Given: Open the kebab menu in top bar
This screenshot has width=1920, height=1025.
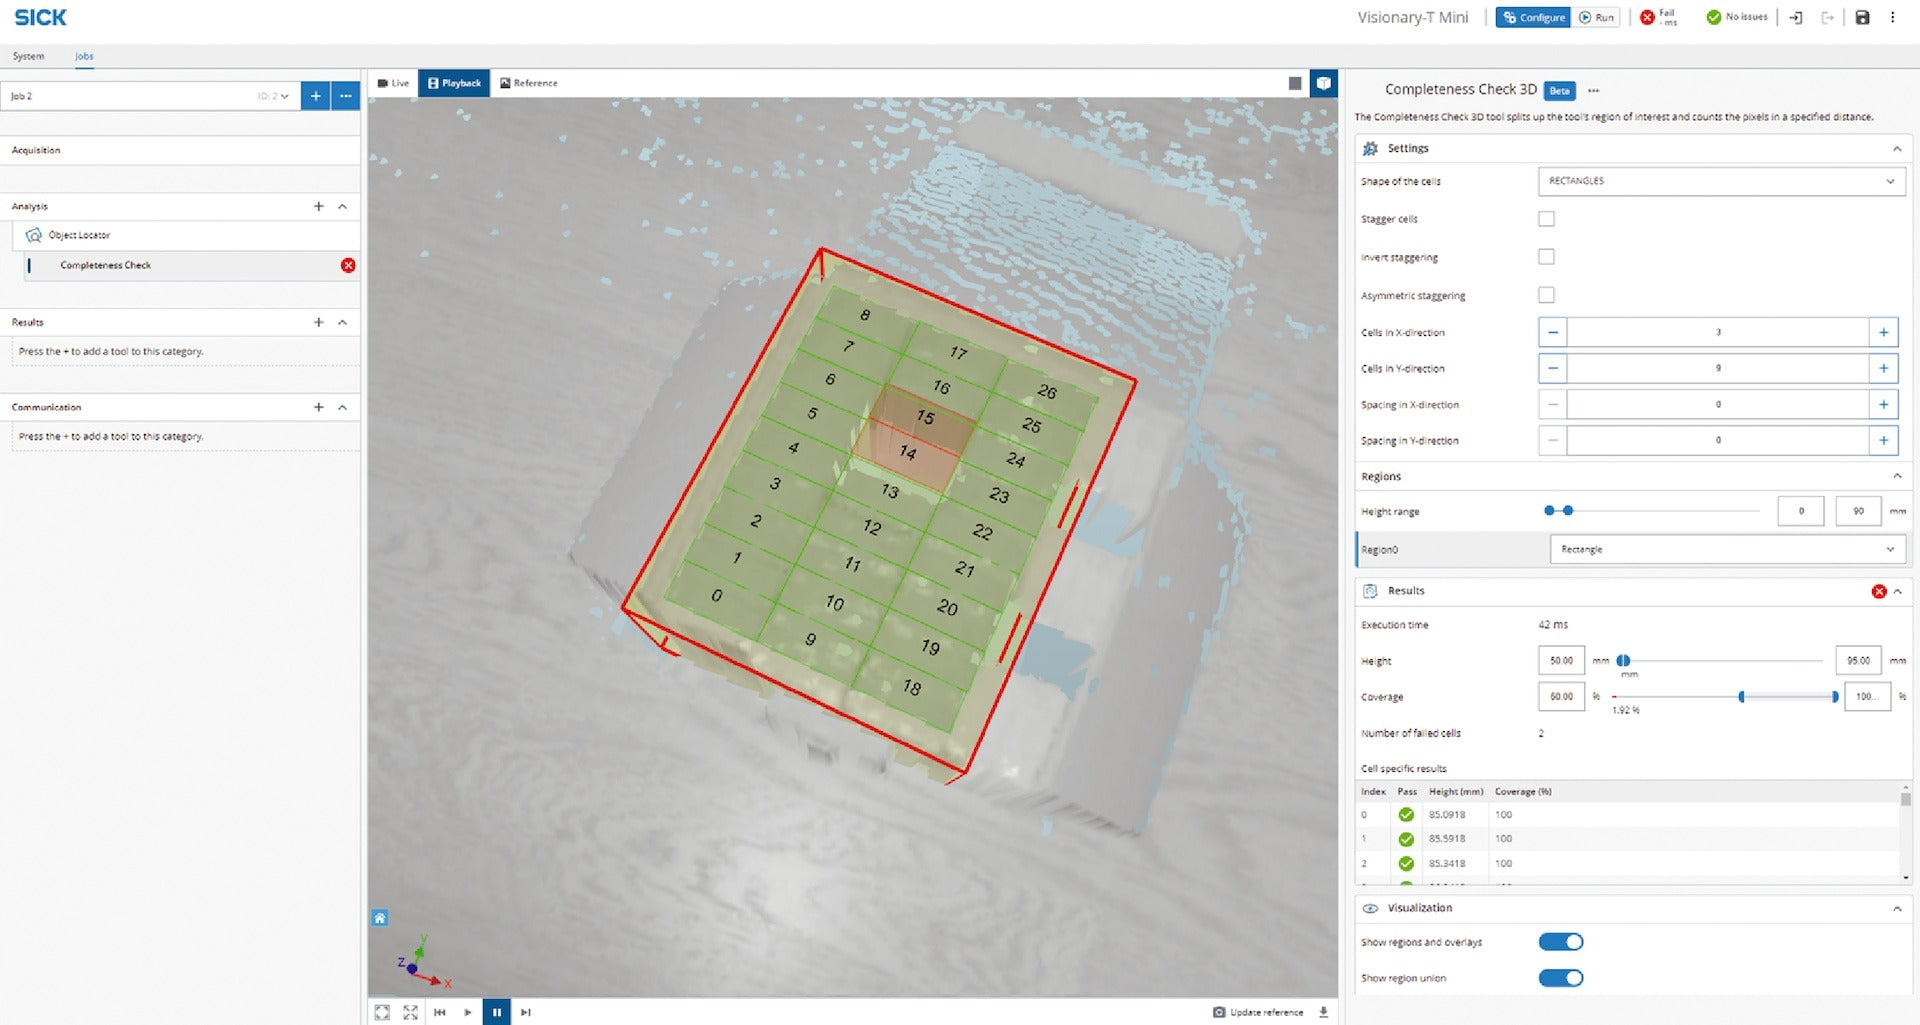Looking at the screenshot, I should coord(1892,17).
